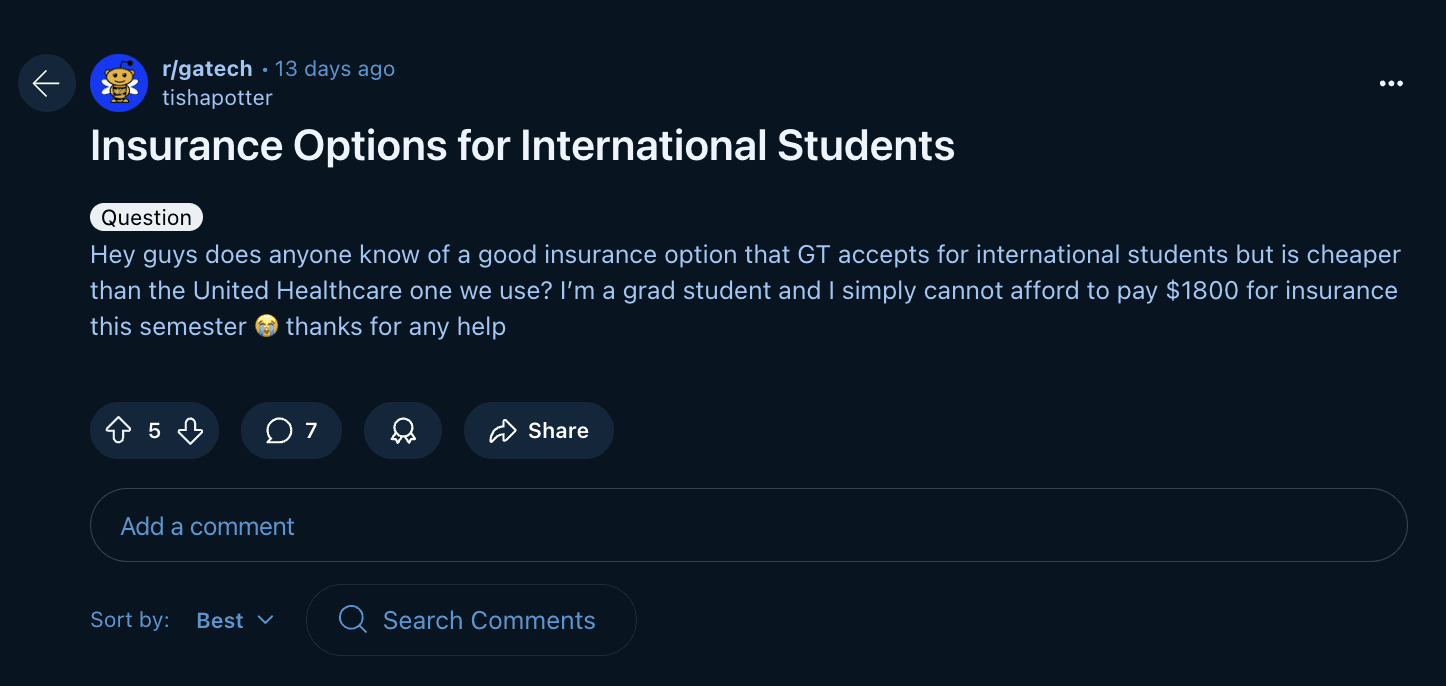1446x686 pixels.
Task: Give an award via ribbon icon
Action: point(403,431)
